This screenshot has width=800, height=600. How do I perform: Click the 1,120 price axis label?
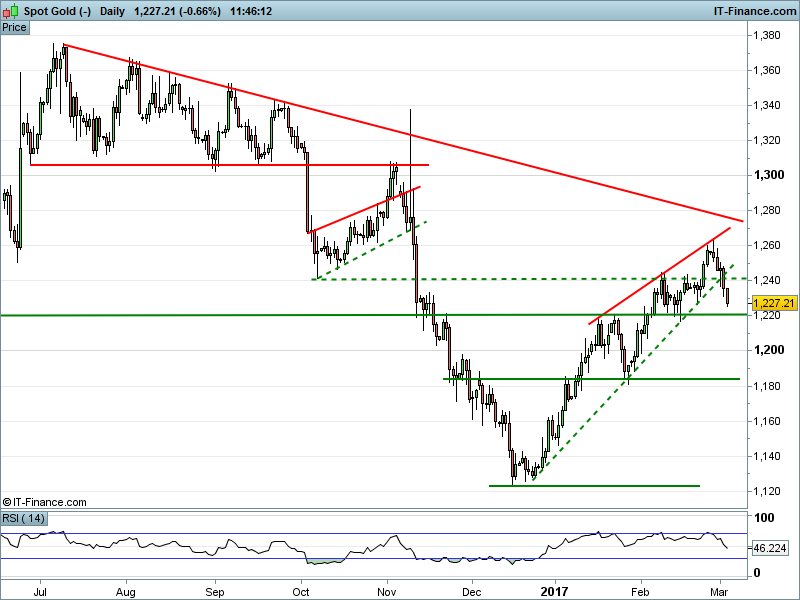767,491
